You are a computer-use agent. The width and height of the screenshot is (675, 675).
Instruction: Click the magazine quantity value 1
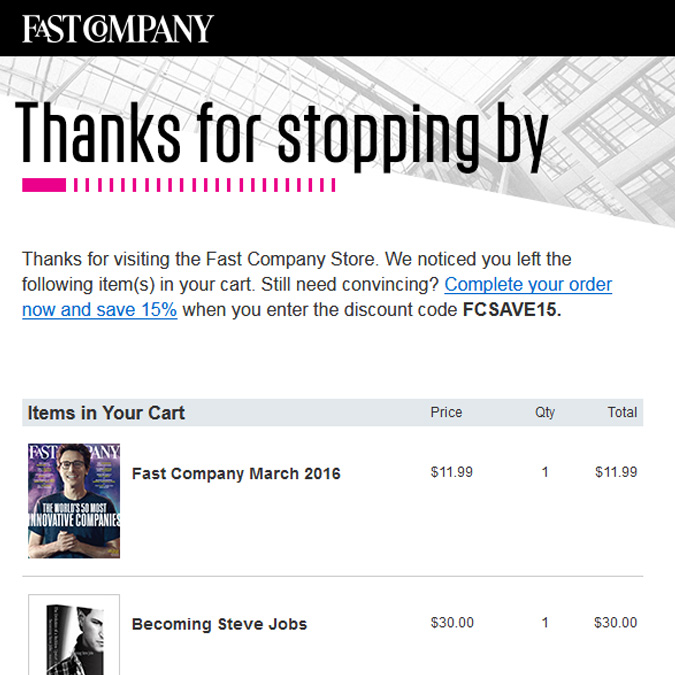coord(545,472)
